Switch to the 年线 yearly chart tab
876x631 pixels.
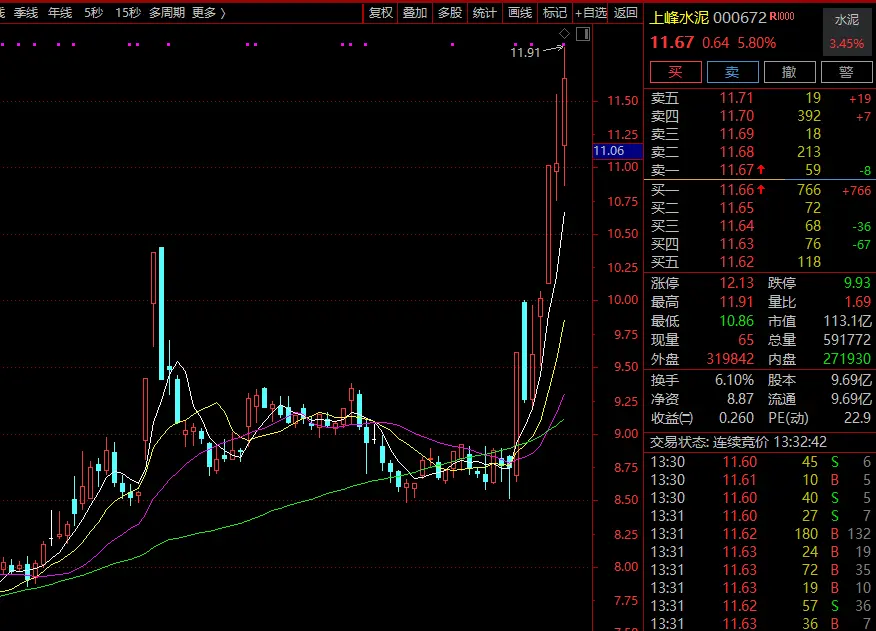(59, 13)
